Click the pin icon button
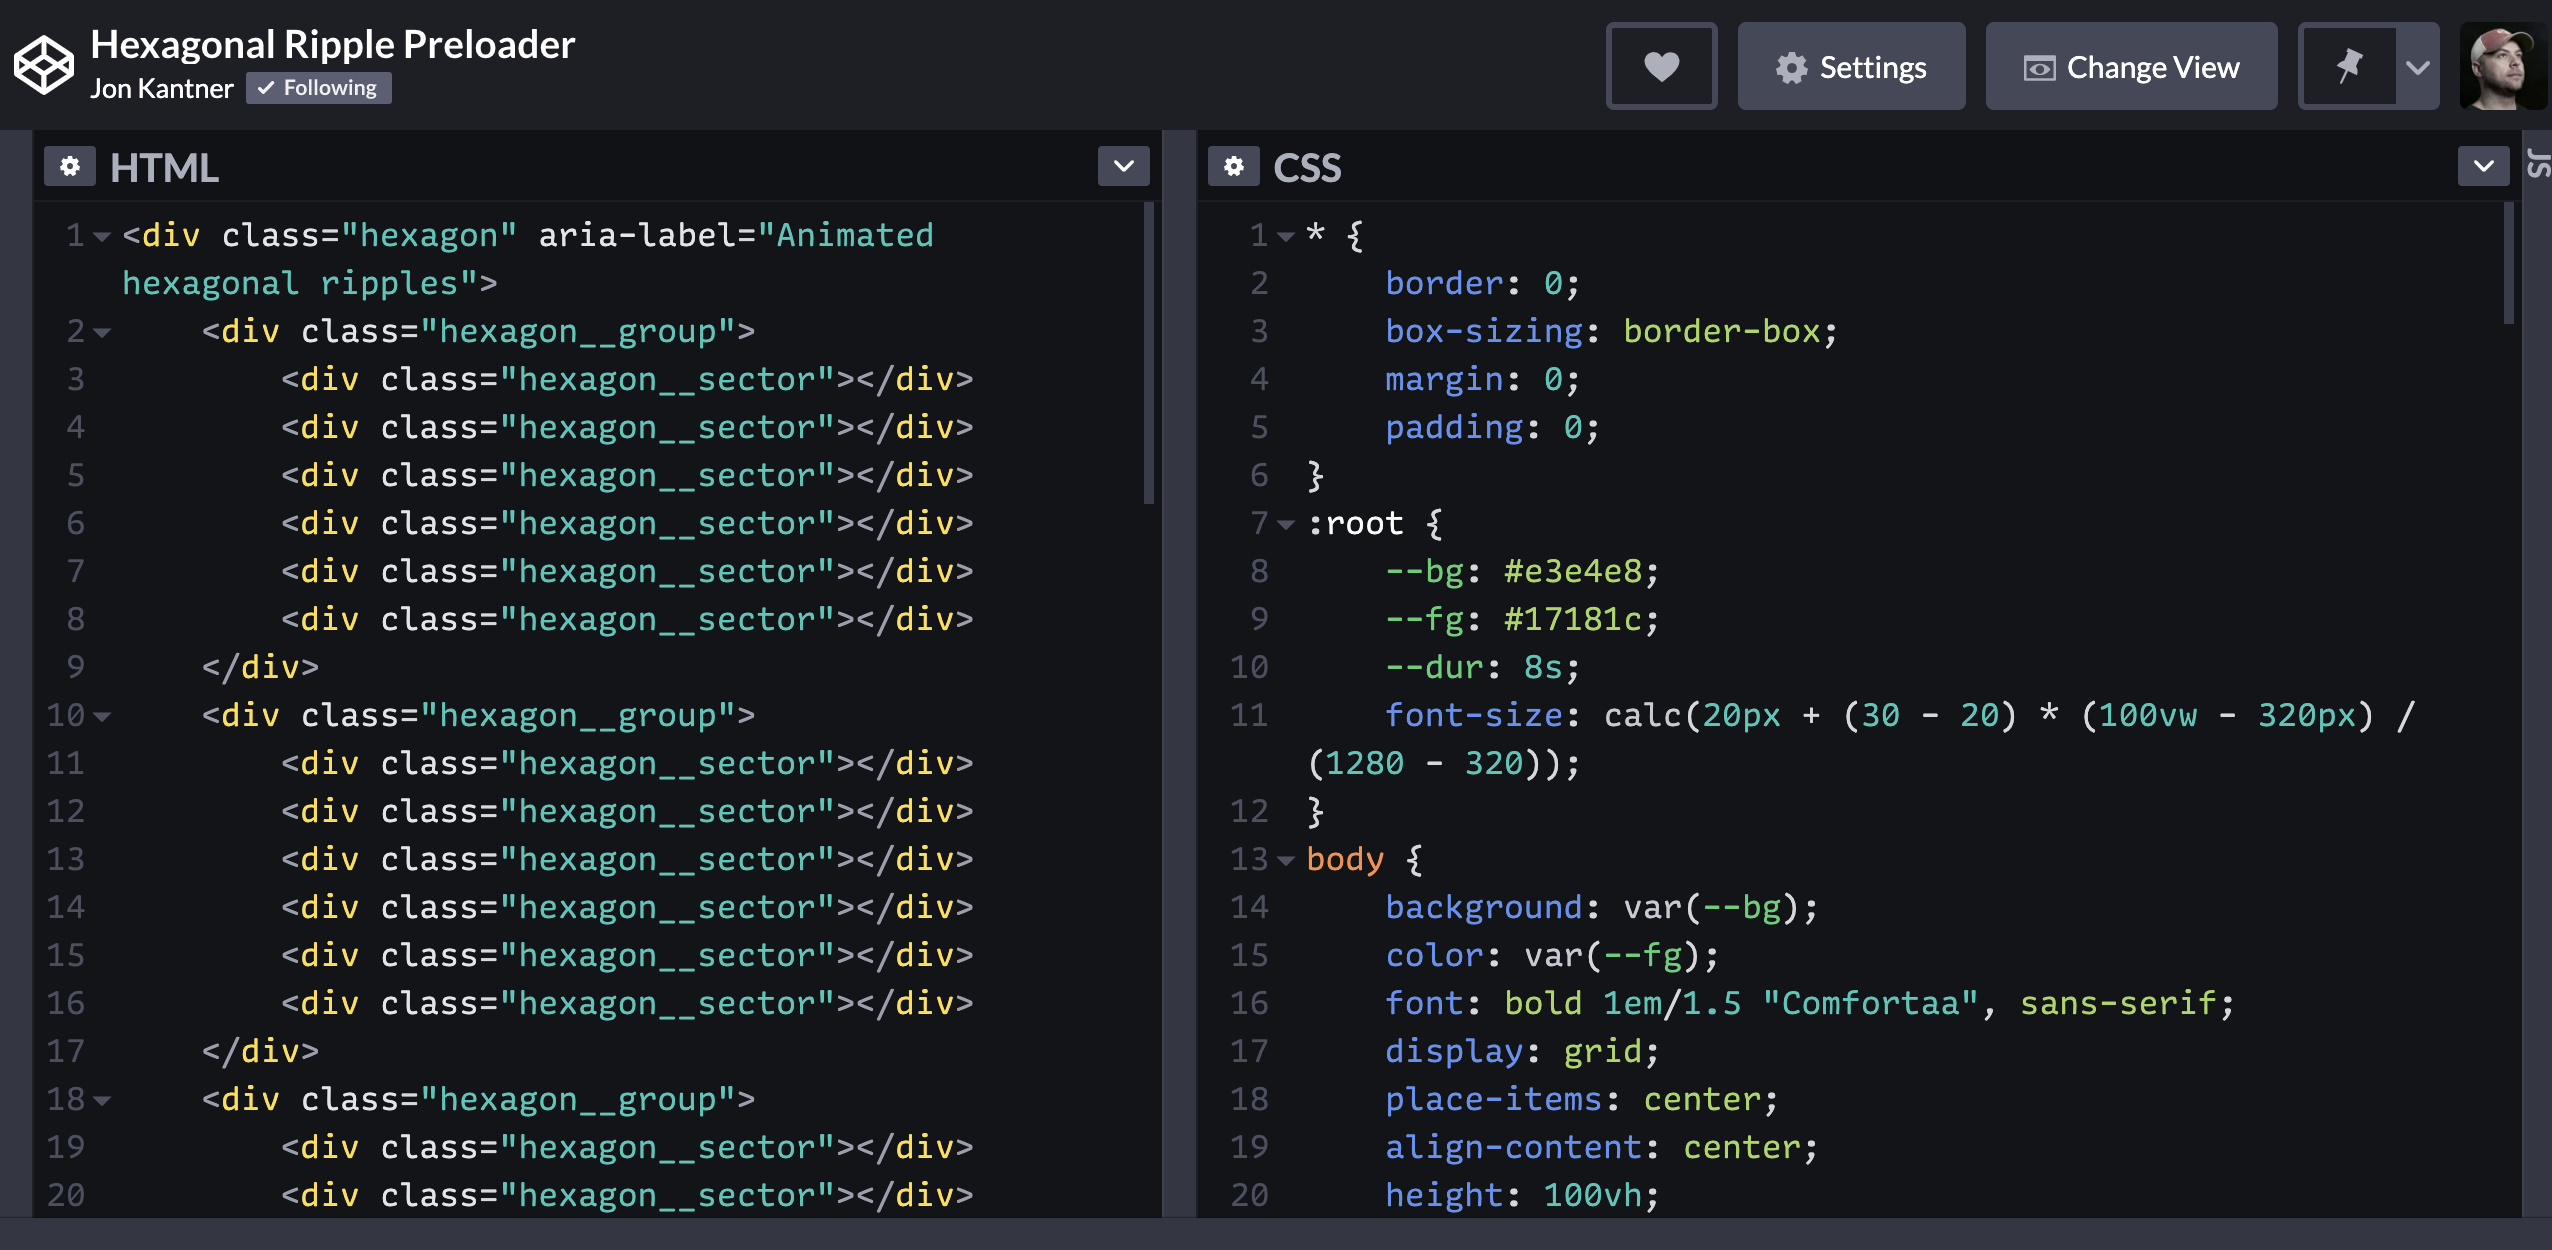 [2348, 67]
